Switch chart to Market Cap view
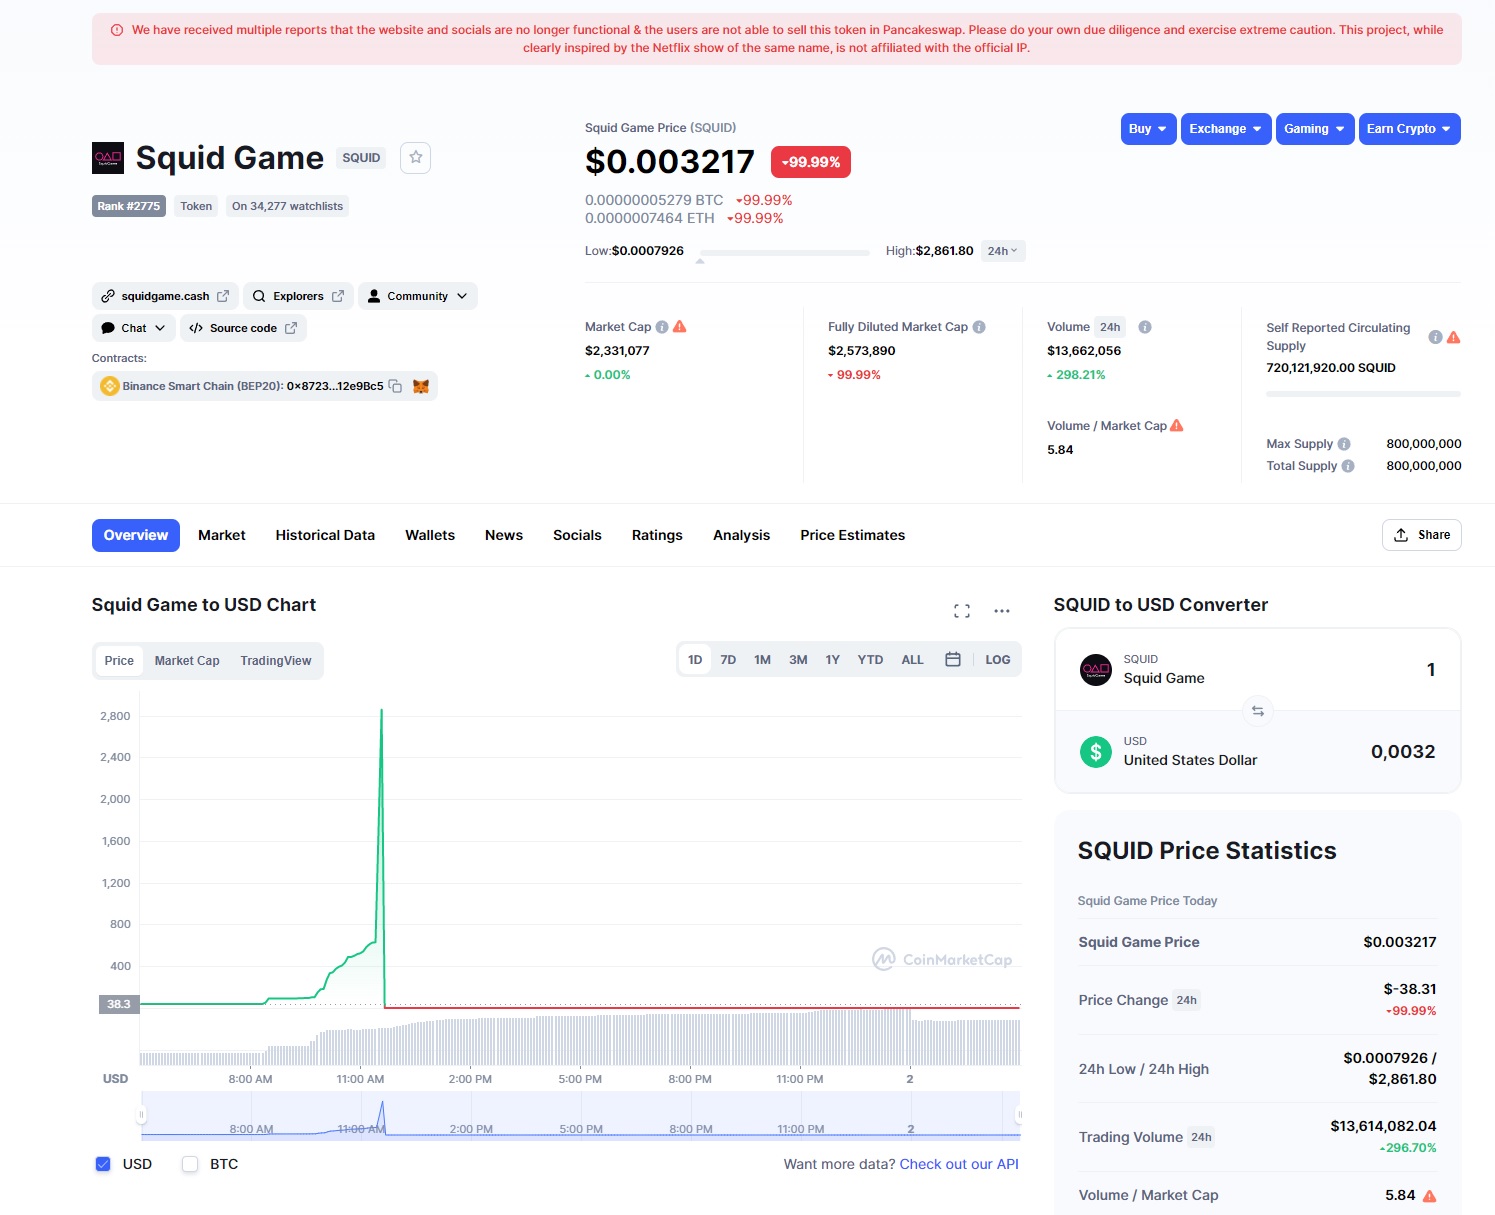The image size is (1495, 1215). 187,661
